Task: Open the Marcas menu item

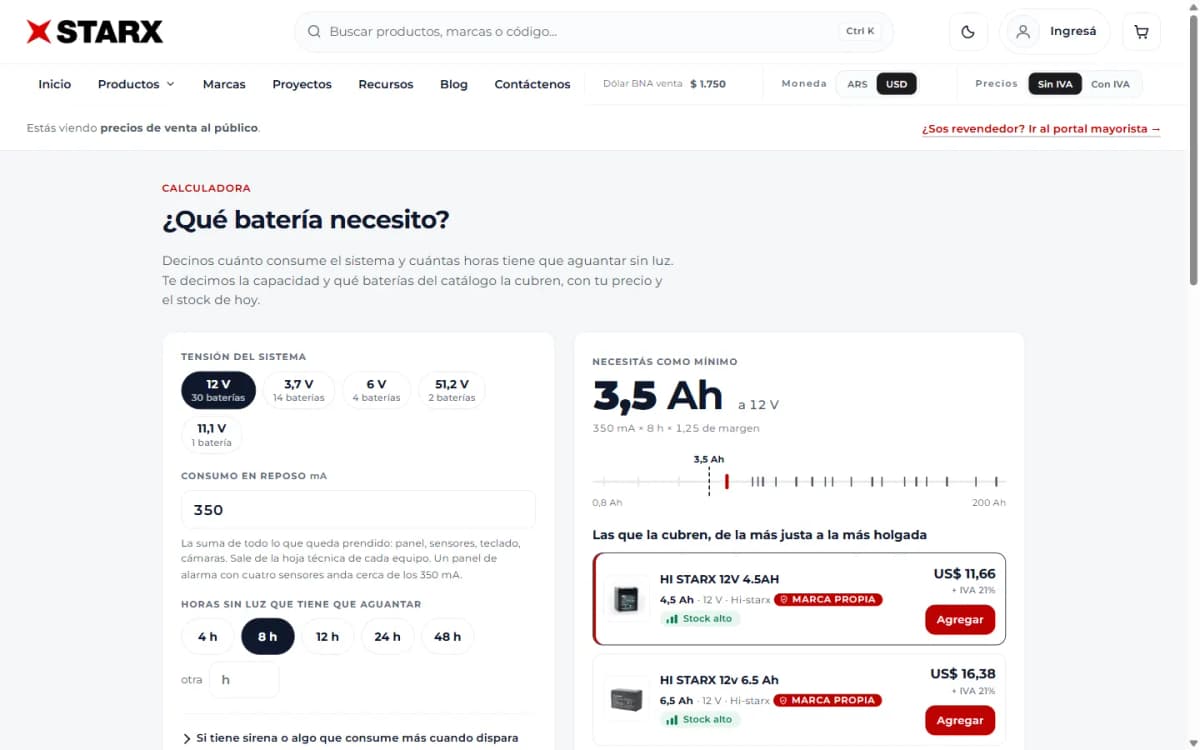Action: (224, 84)
